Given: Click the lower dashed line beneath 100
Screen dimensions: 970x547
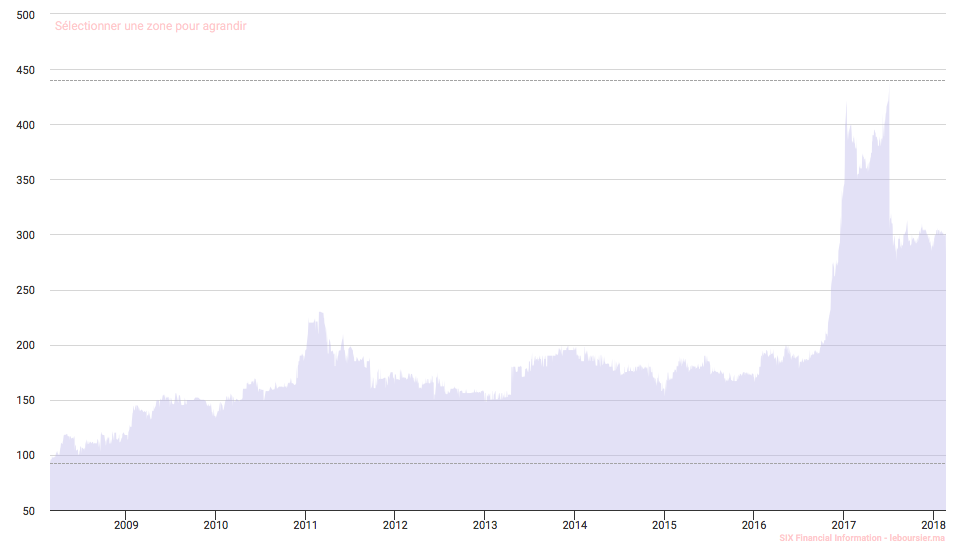Looking at the screenshot, I should click(x=500, y=463).
